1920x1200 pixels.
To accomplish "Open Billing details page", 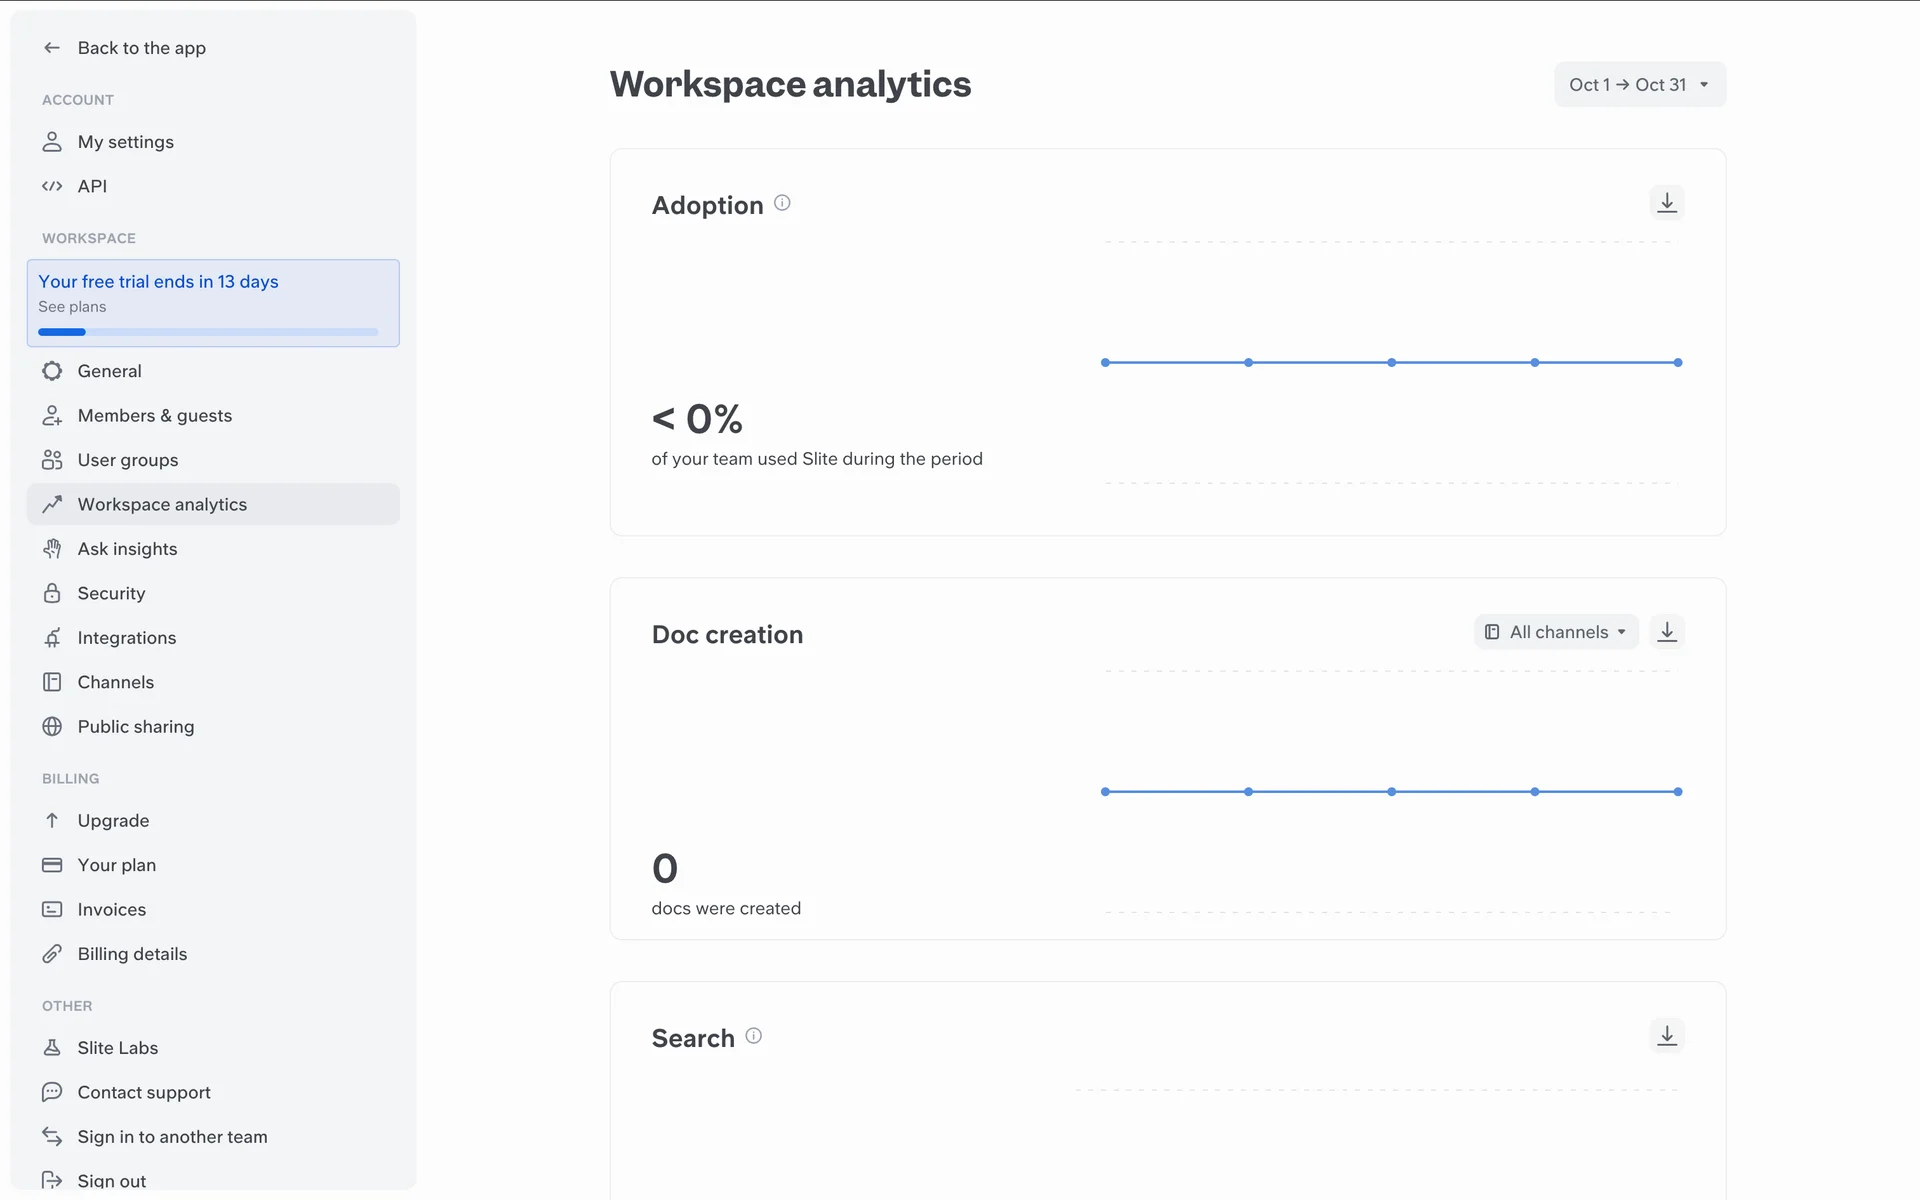I will tap(132, 954).
